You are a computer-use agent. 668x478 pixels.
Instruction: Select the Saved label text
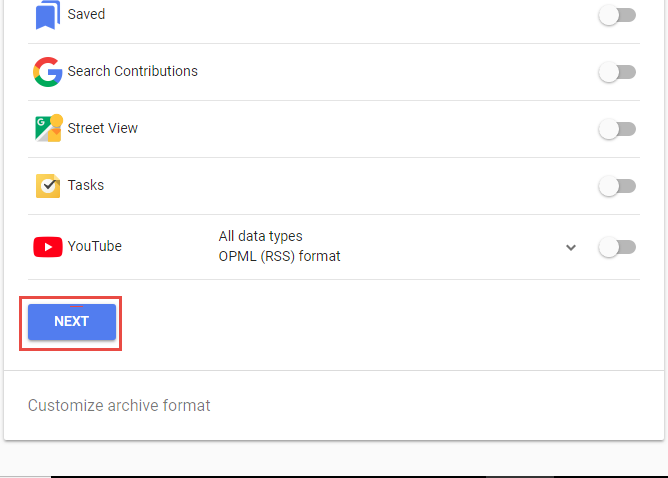[x=86, y=14]
